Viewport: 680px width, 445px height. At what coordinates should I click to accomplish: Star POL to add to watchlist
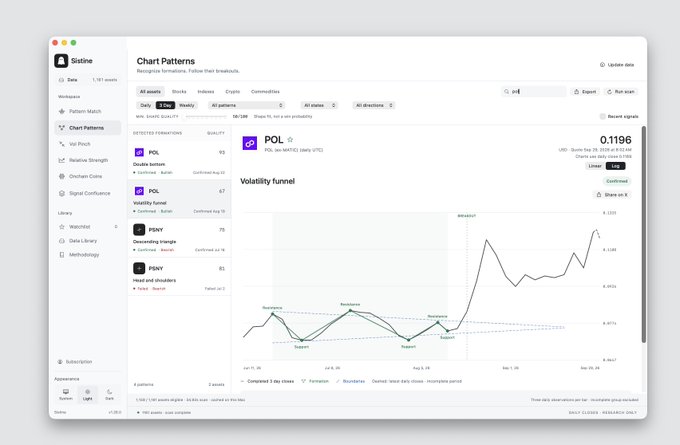[x=290, y=140]
